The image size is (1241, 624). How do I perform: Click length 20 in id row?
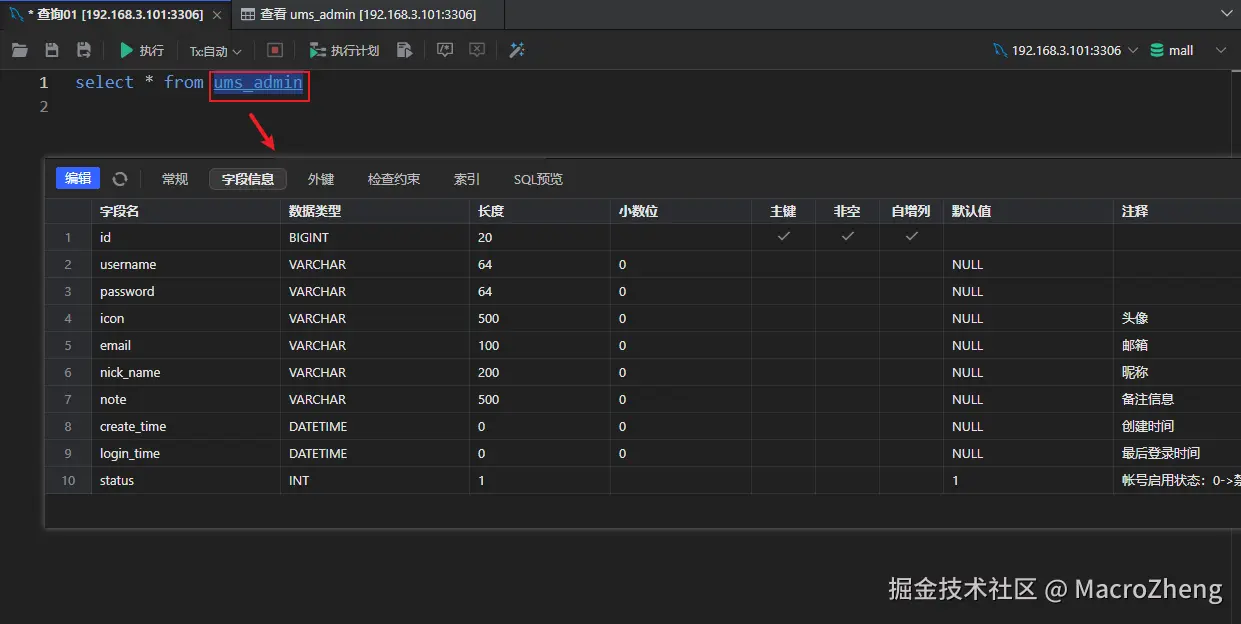pos(540,237)
